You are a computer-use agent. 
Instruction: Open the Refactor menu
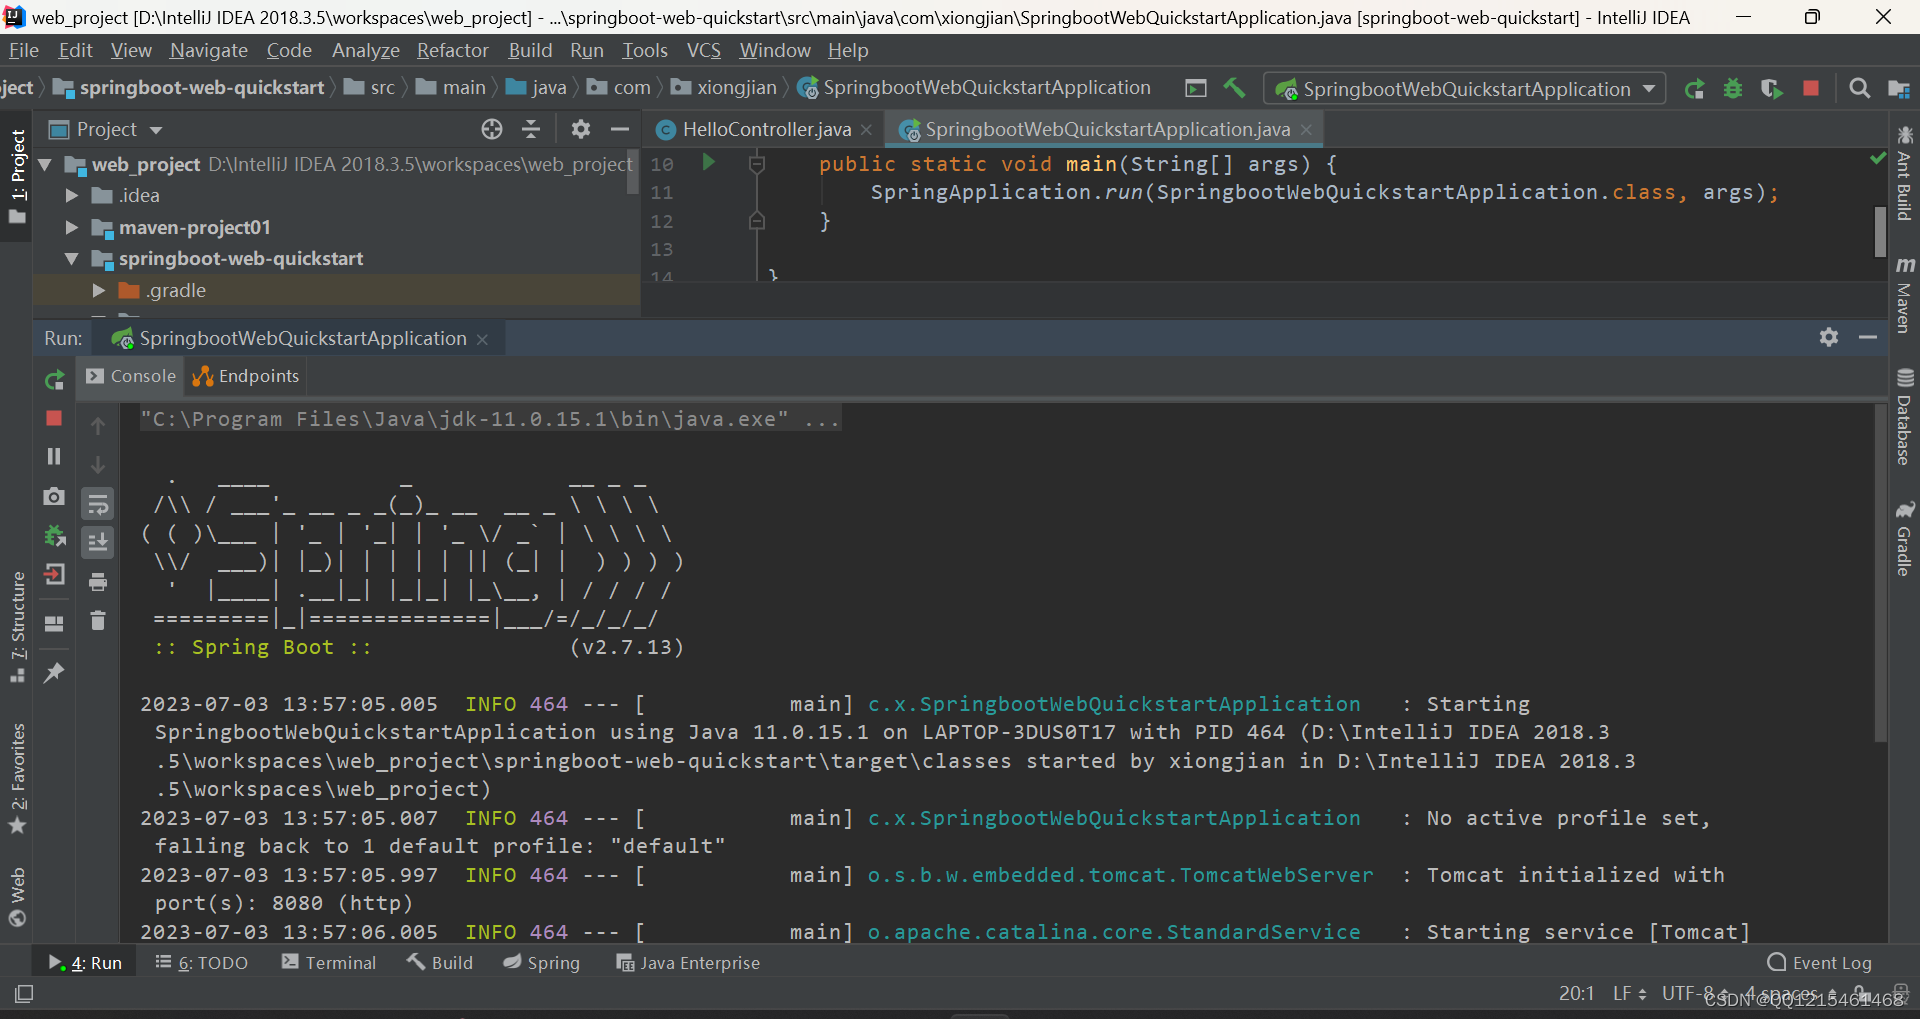tap(453, 50)
